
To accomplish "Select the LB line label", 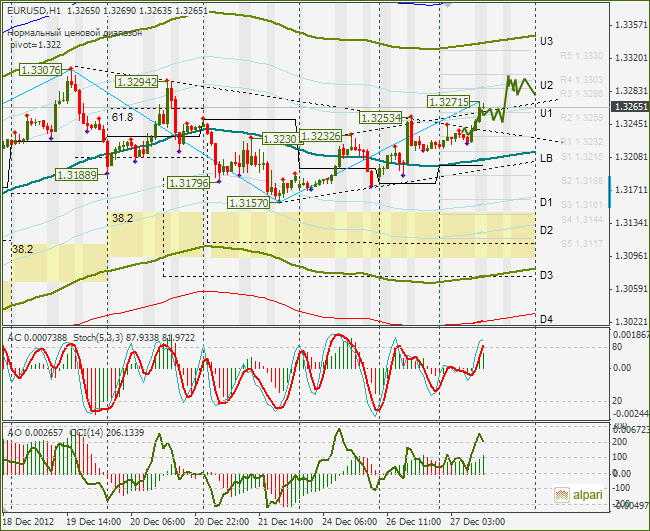I will [546, 158].
